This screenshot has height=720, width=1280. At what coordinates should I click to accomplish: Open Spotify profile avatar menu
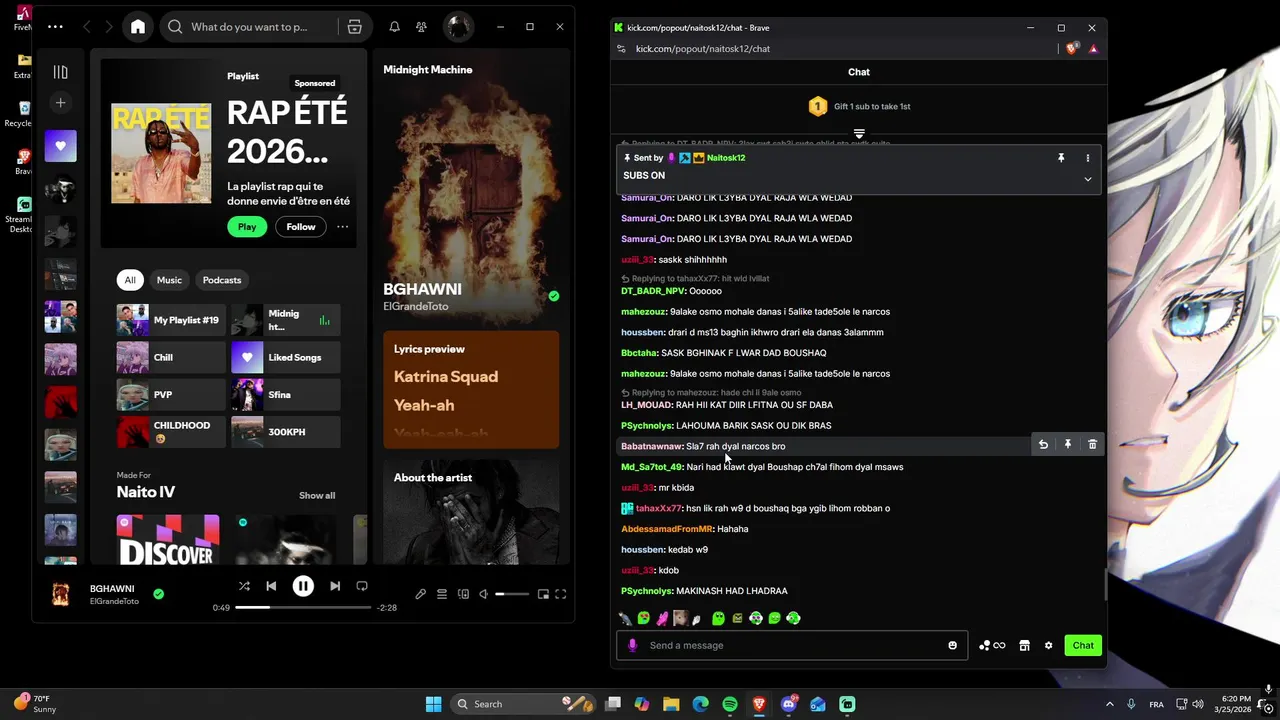pos(458,27)
